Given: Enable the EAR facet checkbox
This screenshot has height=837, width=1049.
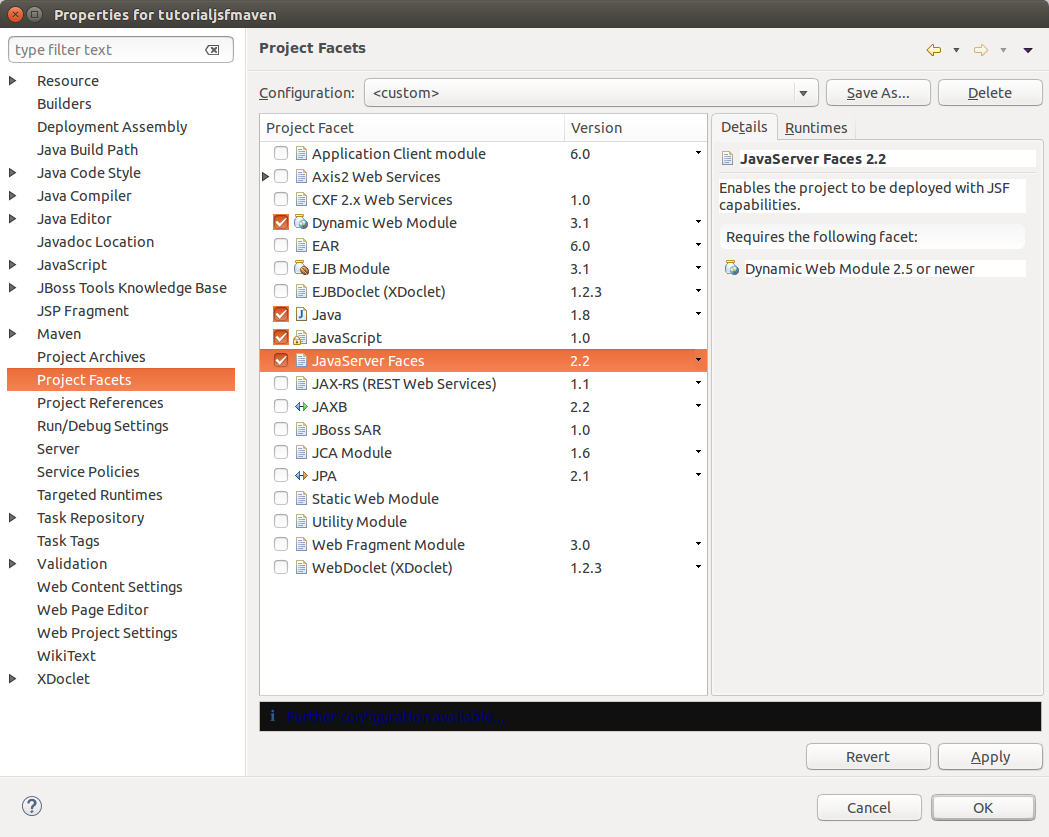Looking at the screenshot, I should coord(280,245).
